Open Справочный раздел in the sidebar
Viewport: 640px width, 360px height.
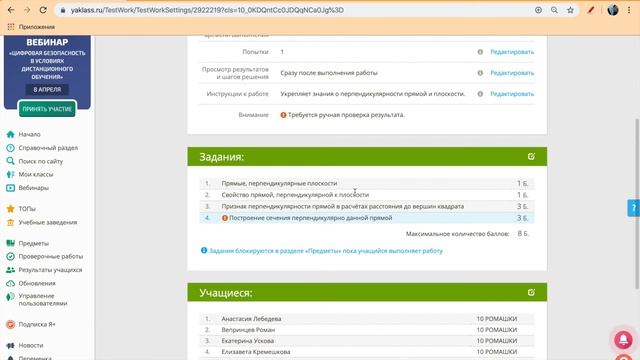click(x=48, y=148)
